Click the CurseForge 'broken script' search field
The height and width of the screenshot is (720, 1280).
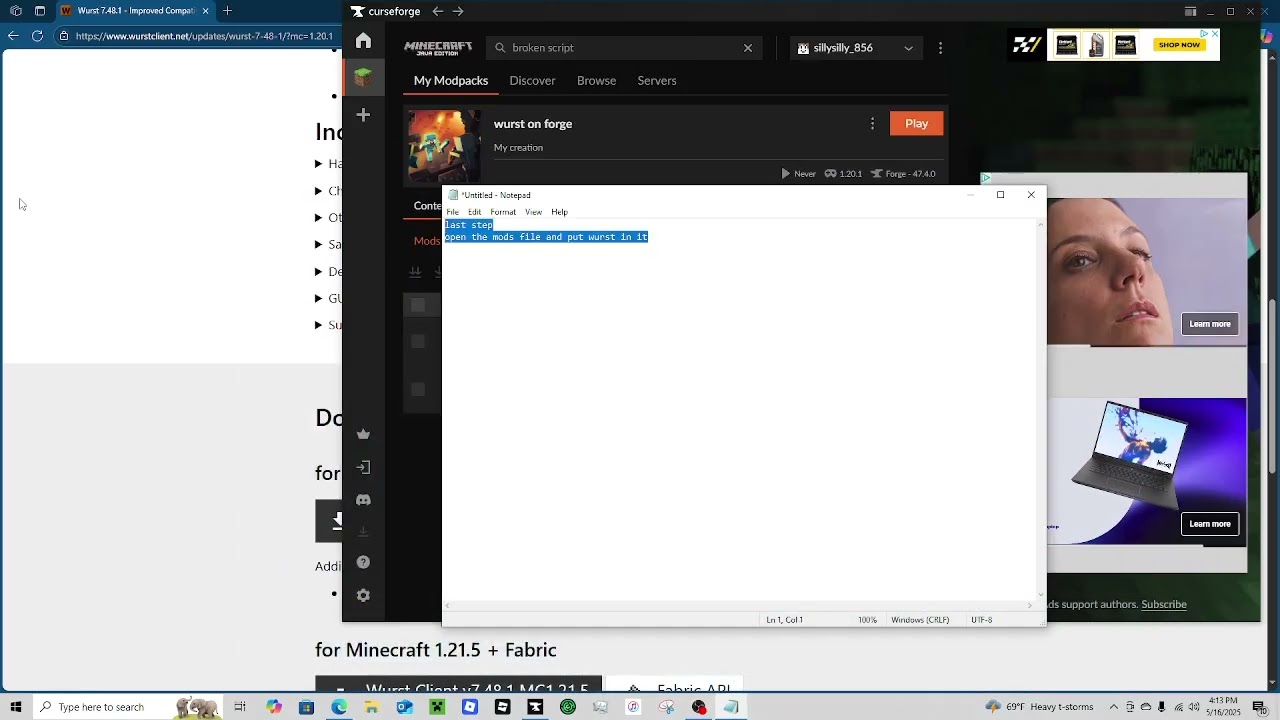[x=624, y=48]
